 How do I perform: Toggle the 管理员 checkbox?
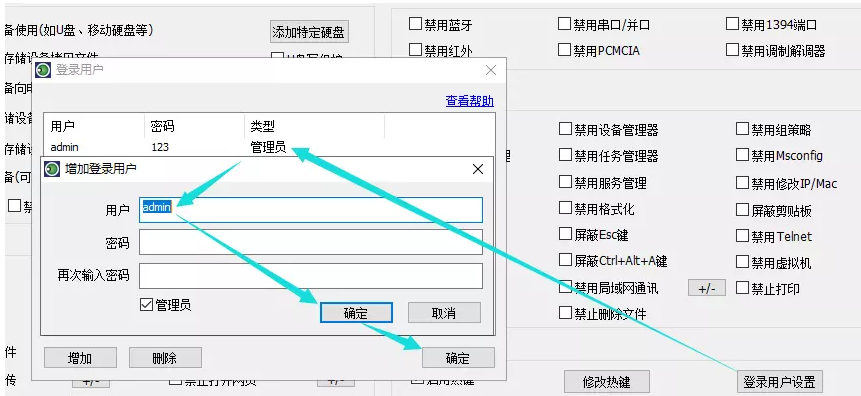(146, 305)
